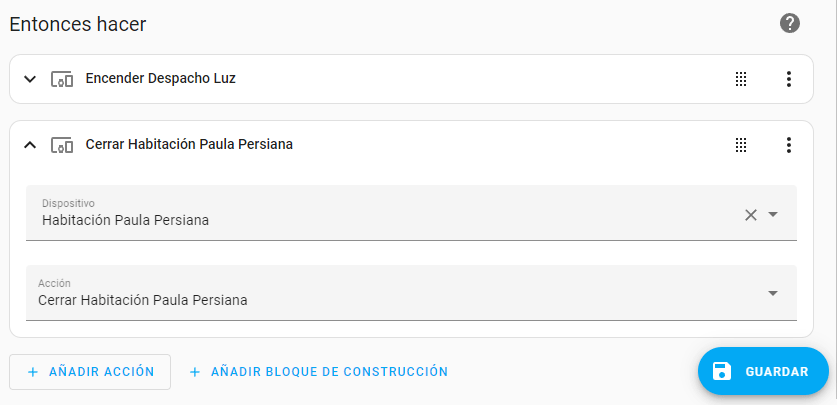Click the Cerrar Habitación Paula Persiana header title
This screenshot has width=837, height=405.
pyautogui.click(x=189, y=145)
